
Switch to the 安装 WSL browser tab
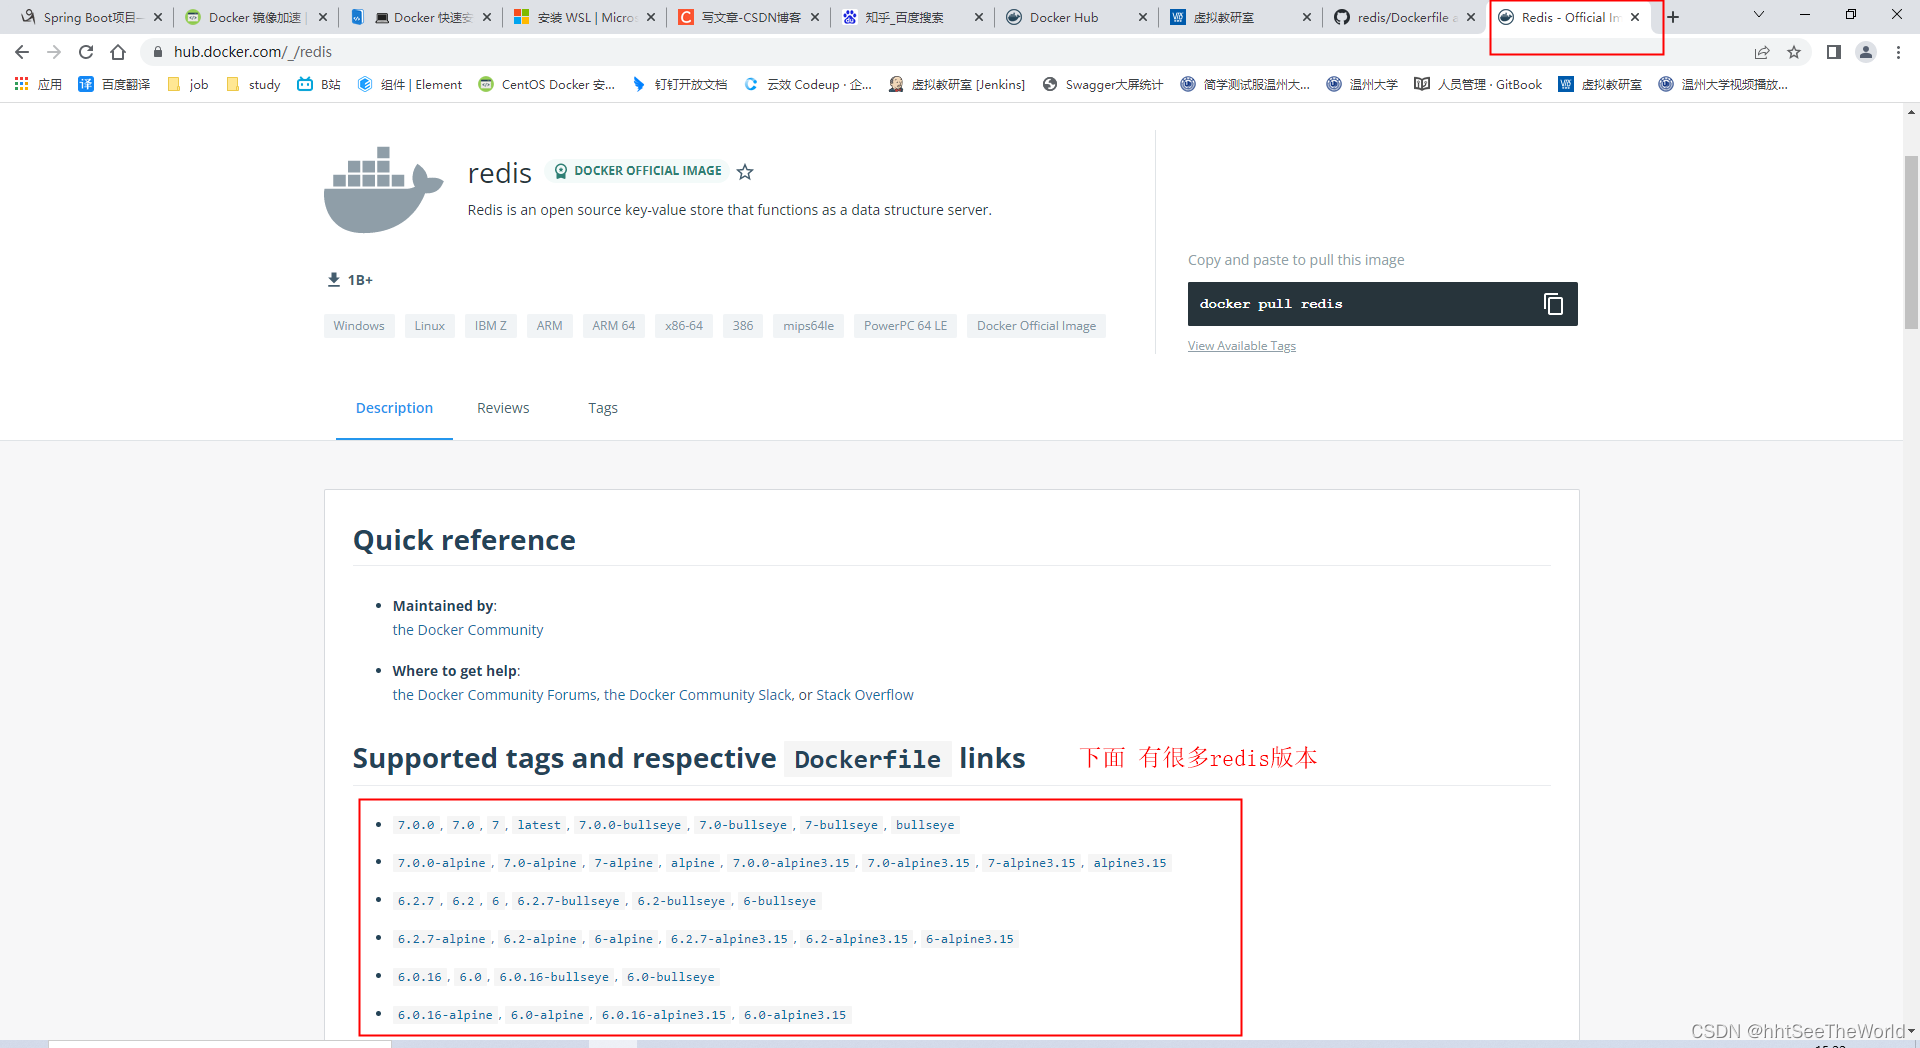pyautogui.click(x=584, y=17)
